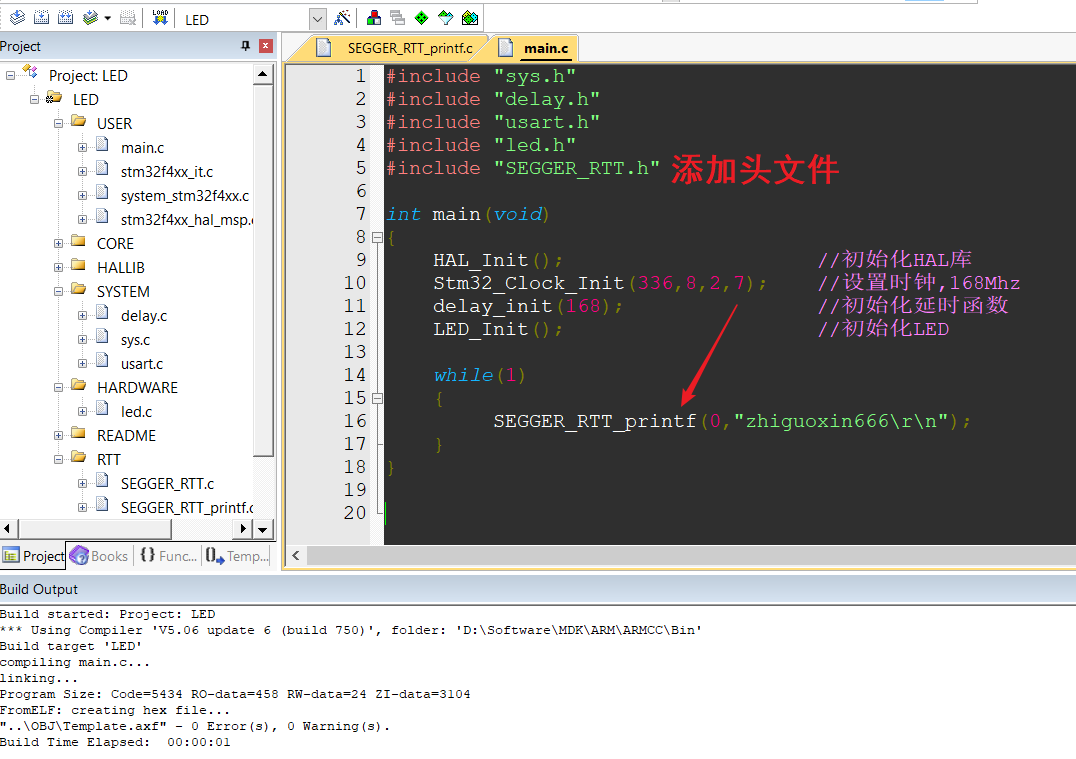Click the Batch build icon
This screenshot has height=759, width=1076.
point(90,18)
